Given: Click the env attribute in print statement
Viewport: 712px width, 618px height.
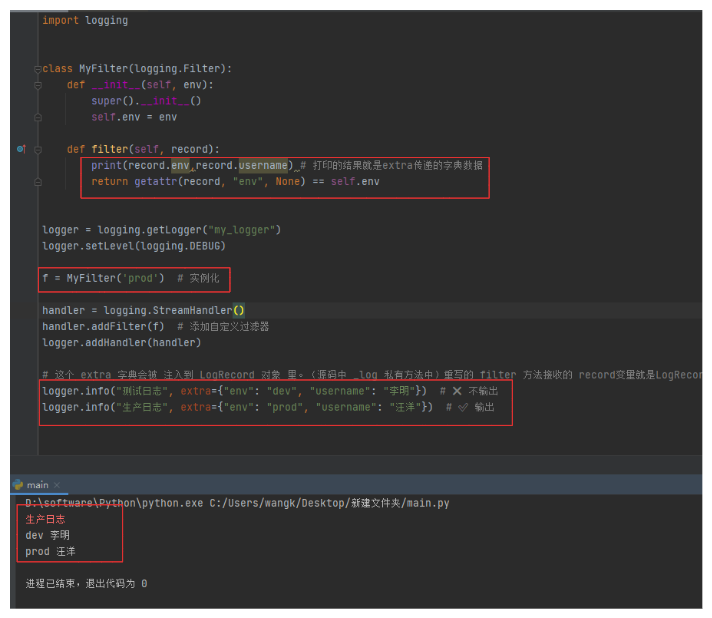Looking at the screenshot, I should coord(180,165).
